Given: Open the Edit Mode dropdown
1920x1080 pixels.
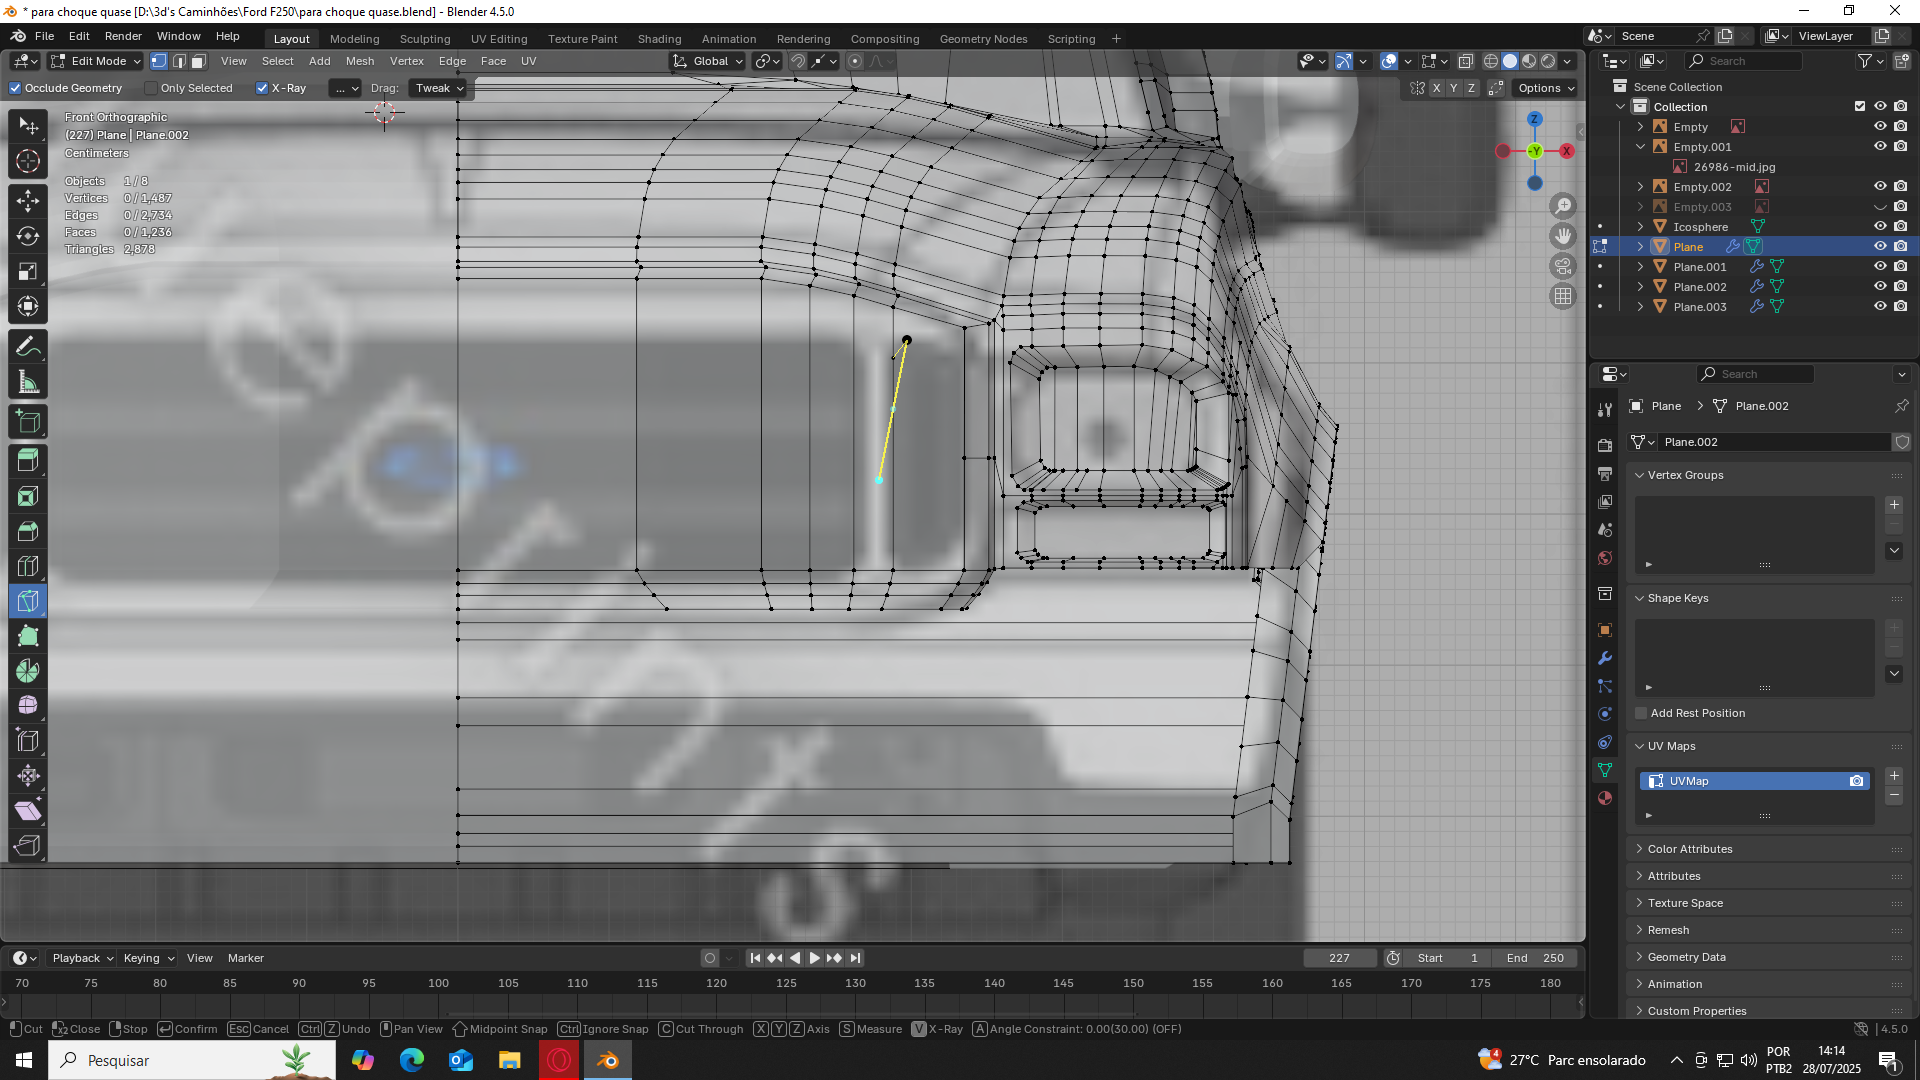Looking at the screenshot, I should coord(96,61).
